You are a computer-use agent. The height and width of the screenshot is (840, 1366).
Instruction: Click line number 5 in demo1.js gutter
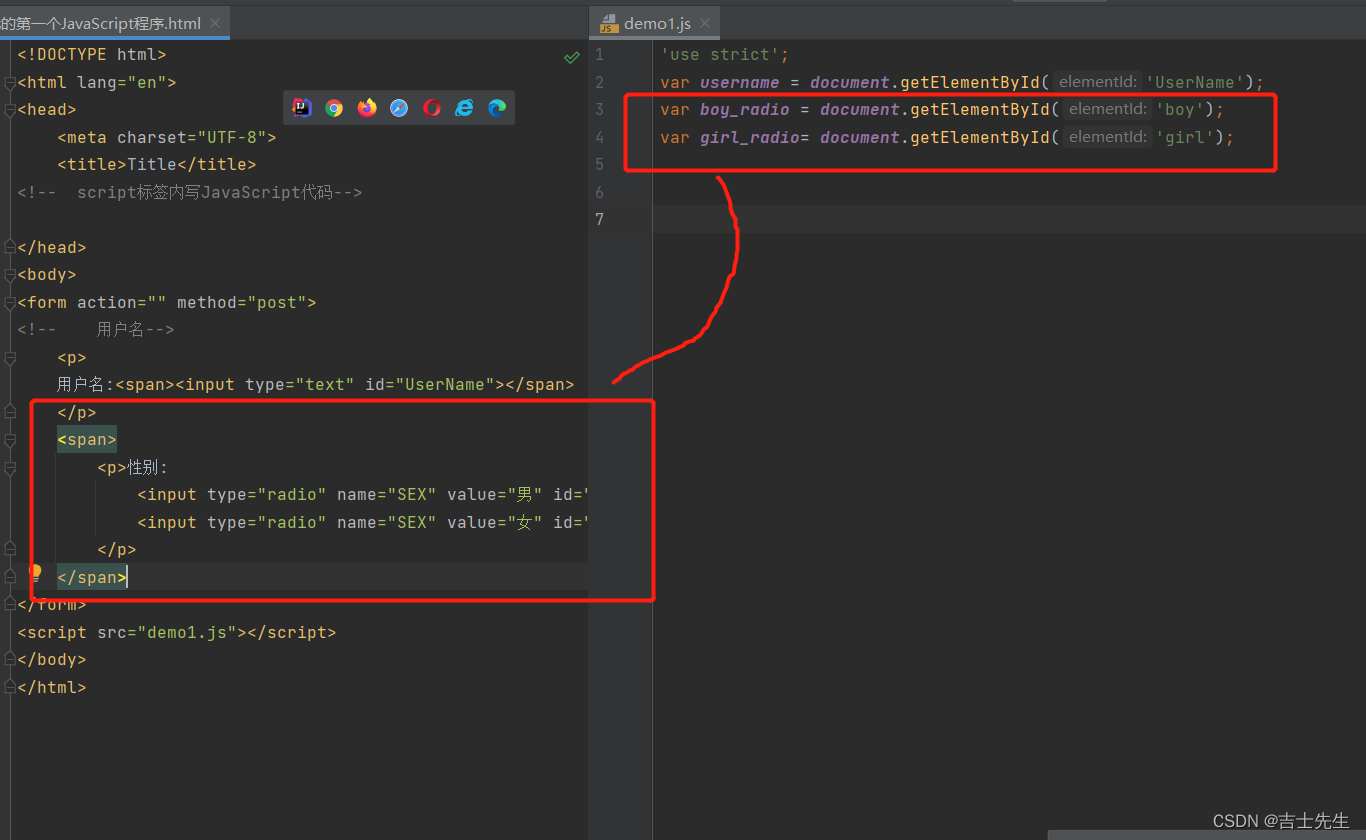[599, 165]
